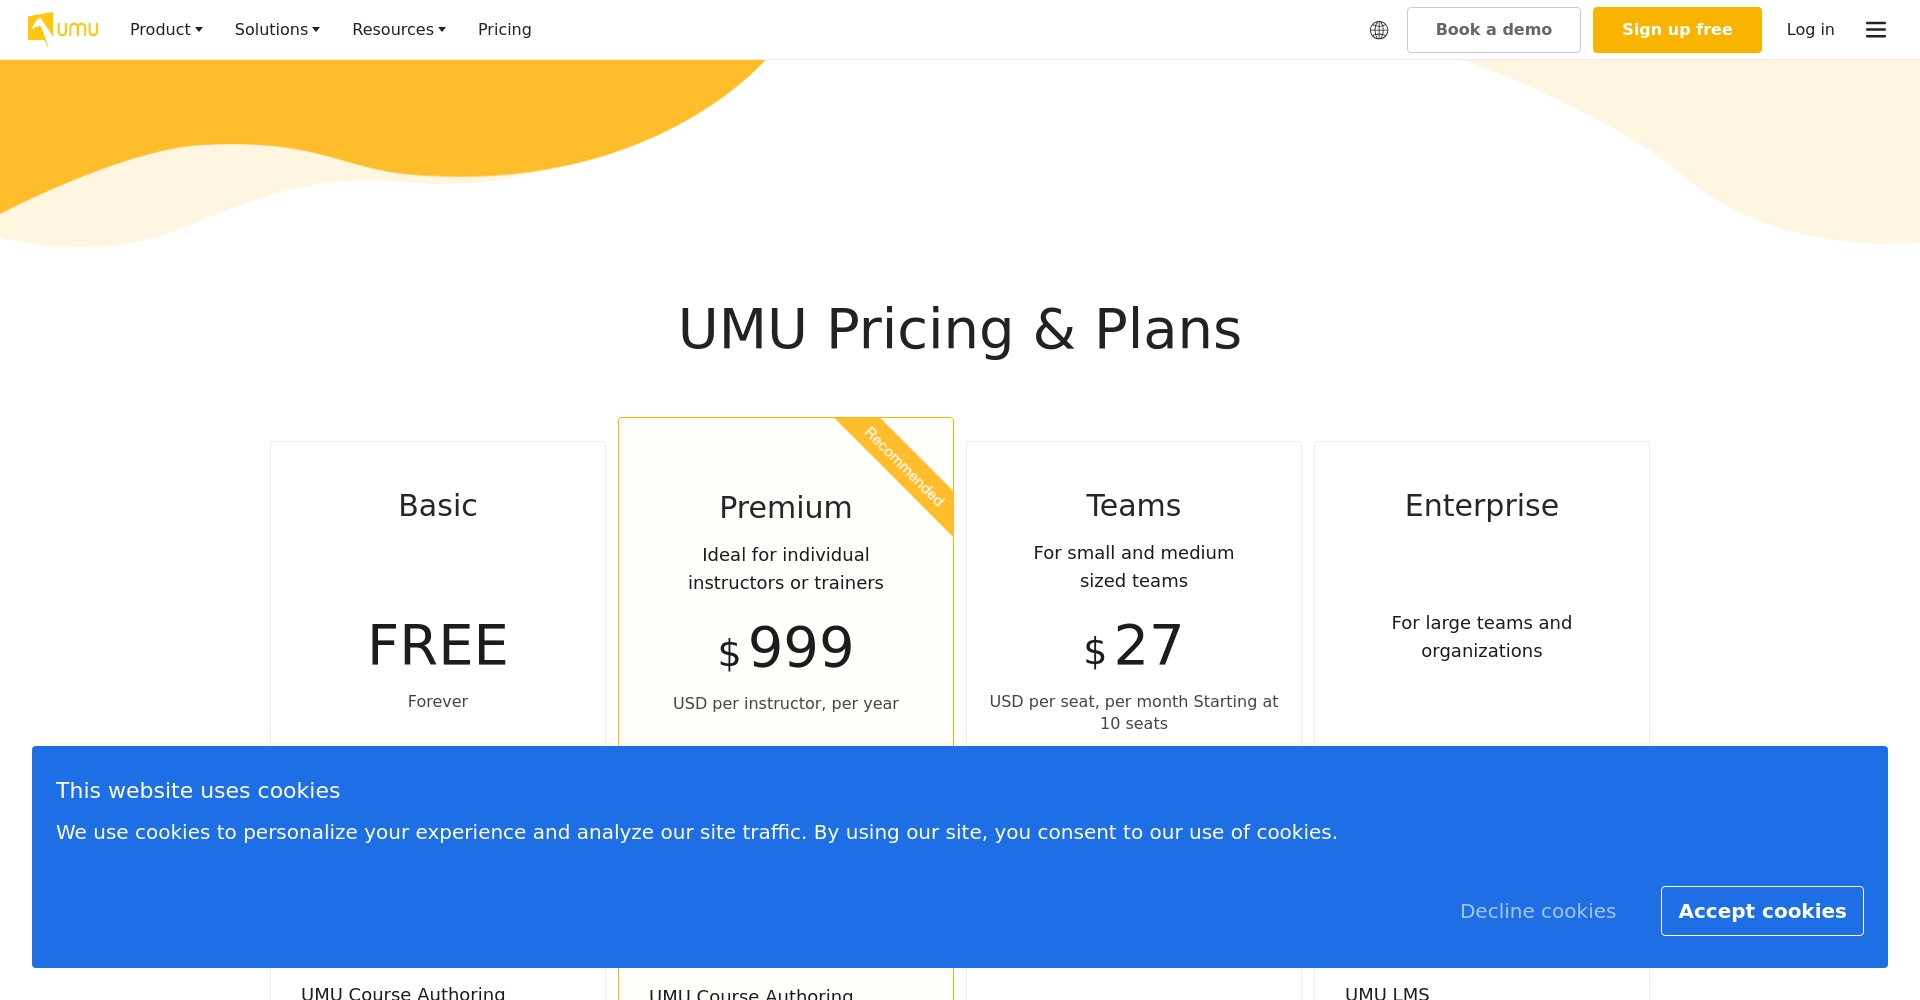The height and width of the screenshot is (1000, 1920).
Task: Decline cookies in the banner
Action: [1538, 910]
